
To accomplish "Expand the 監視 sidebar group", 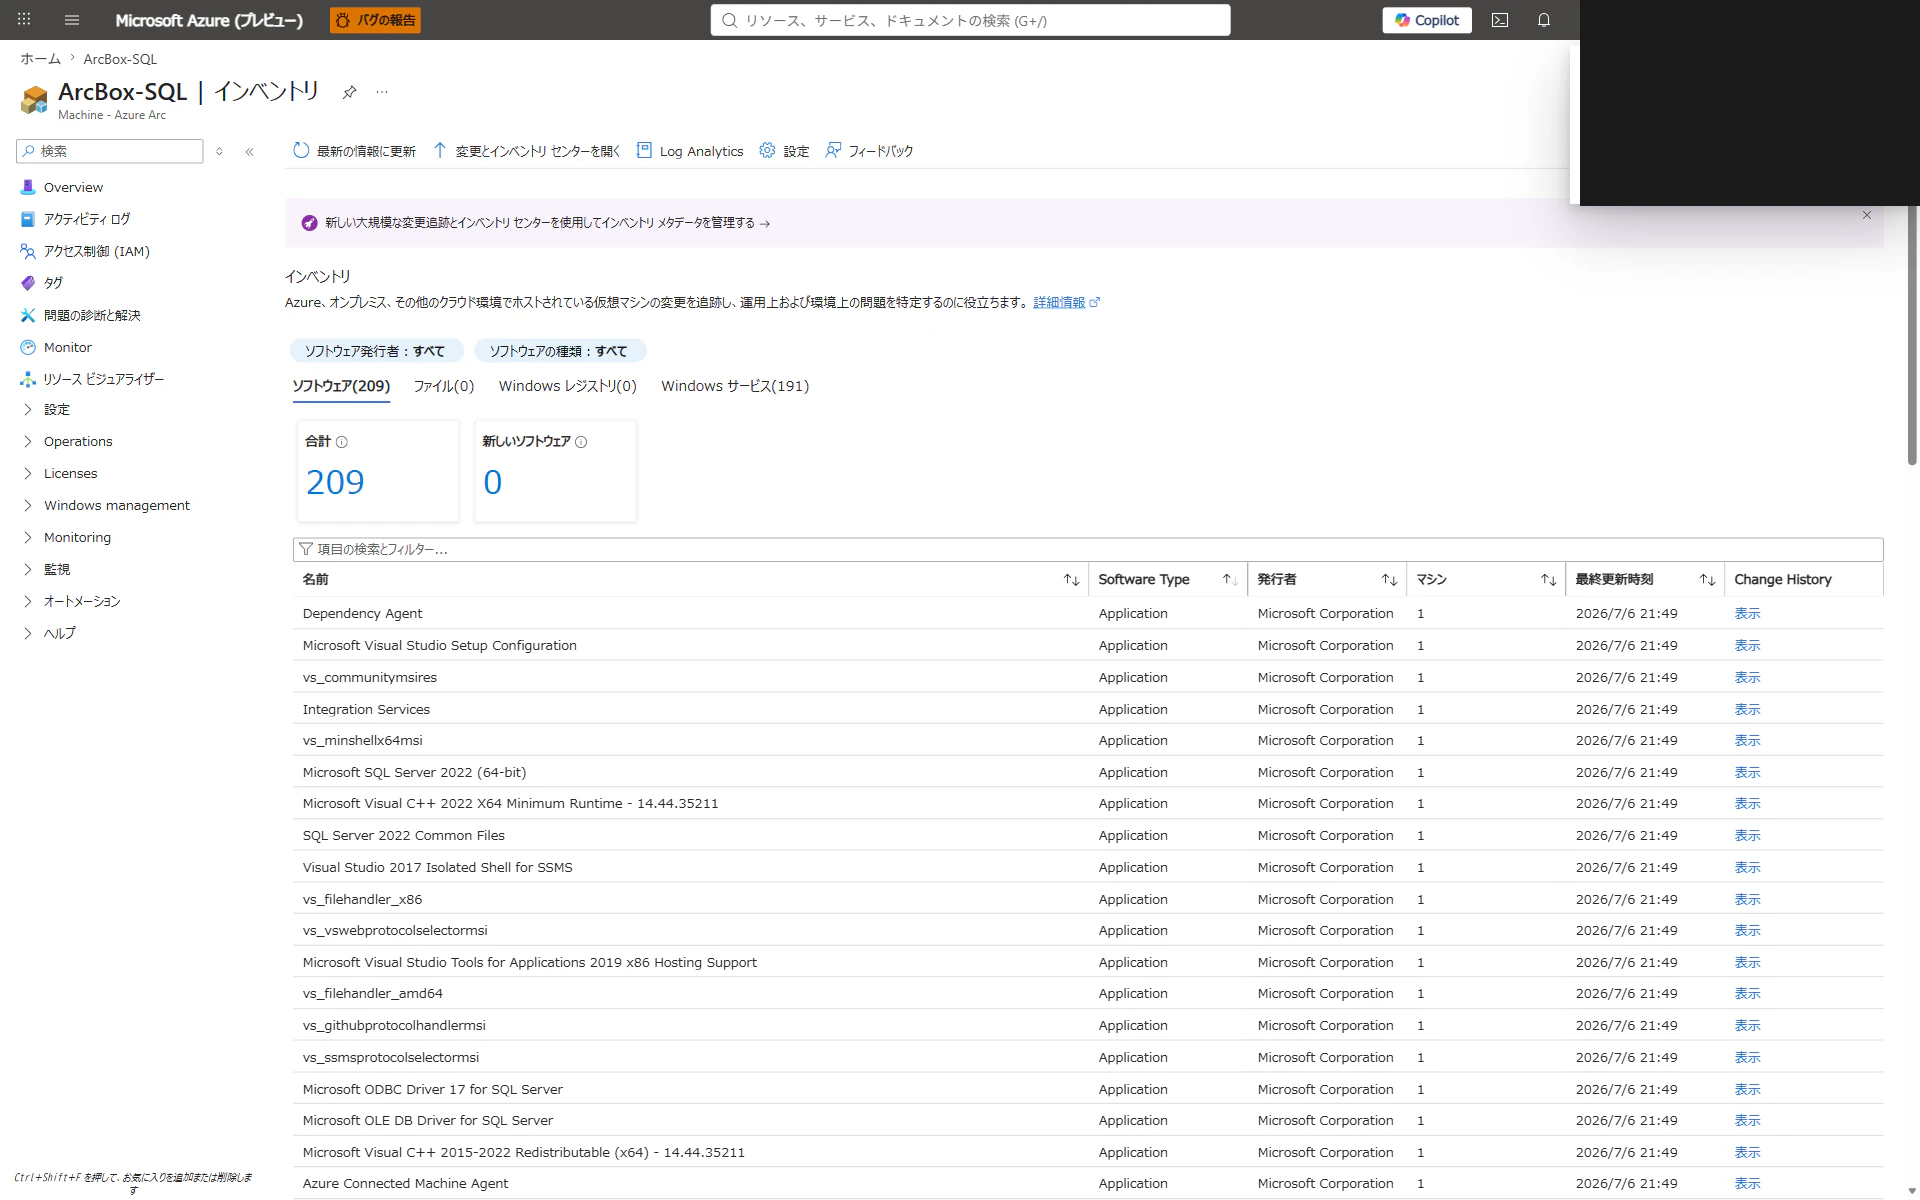I will tap(56, 569).
